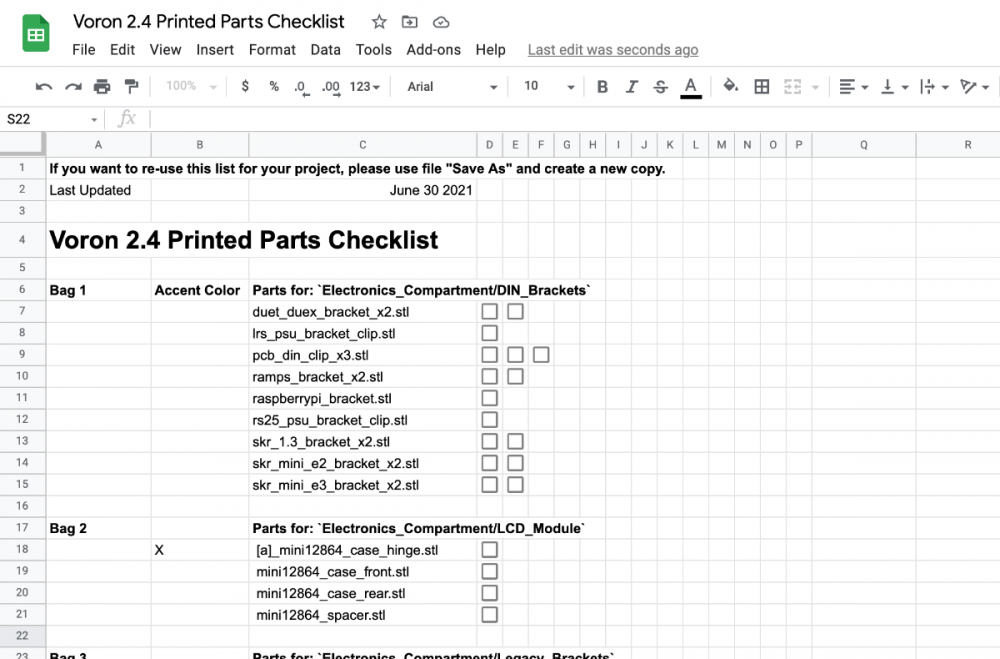Click into the formula bar input
The image size is (1000, 659).
point(574,119)
